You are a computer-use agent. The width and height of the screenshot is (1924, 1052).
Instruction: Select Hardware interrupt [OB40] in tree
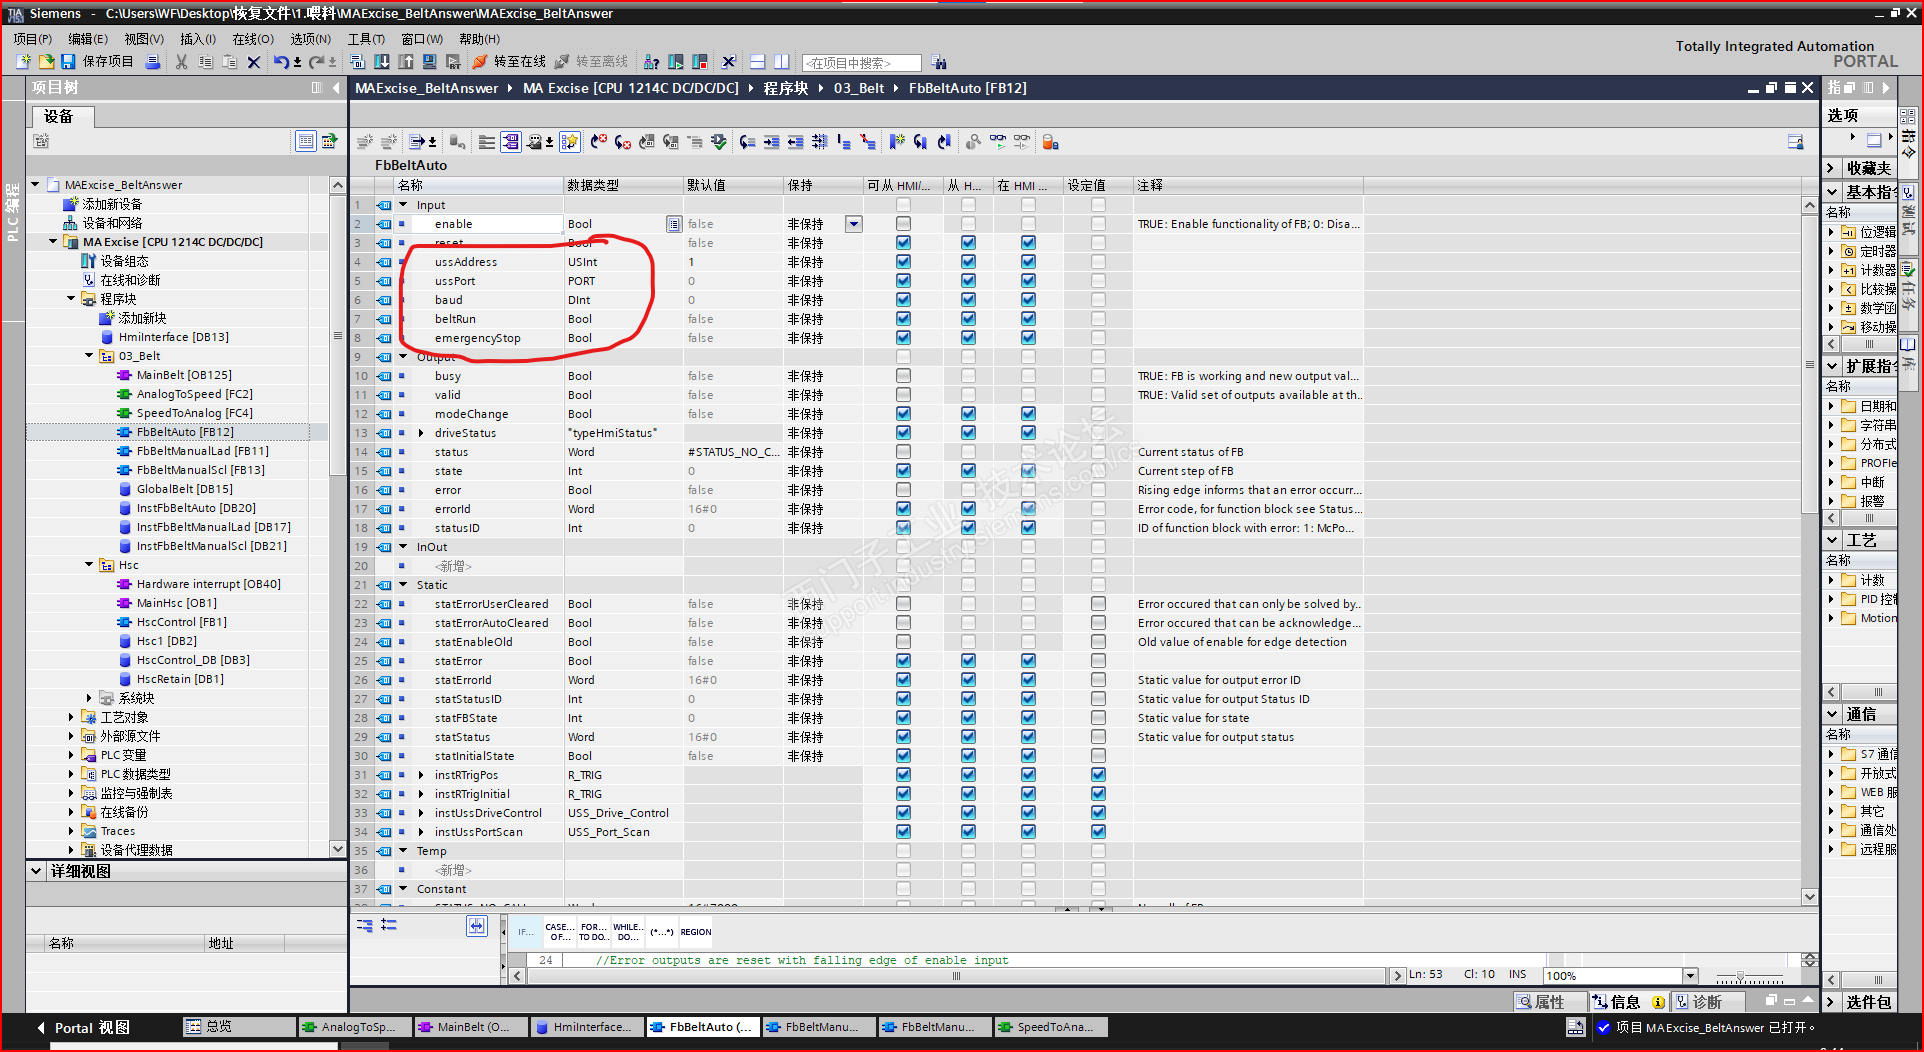[209, 584]
